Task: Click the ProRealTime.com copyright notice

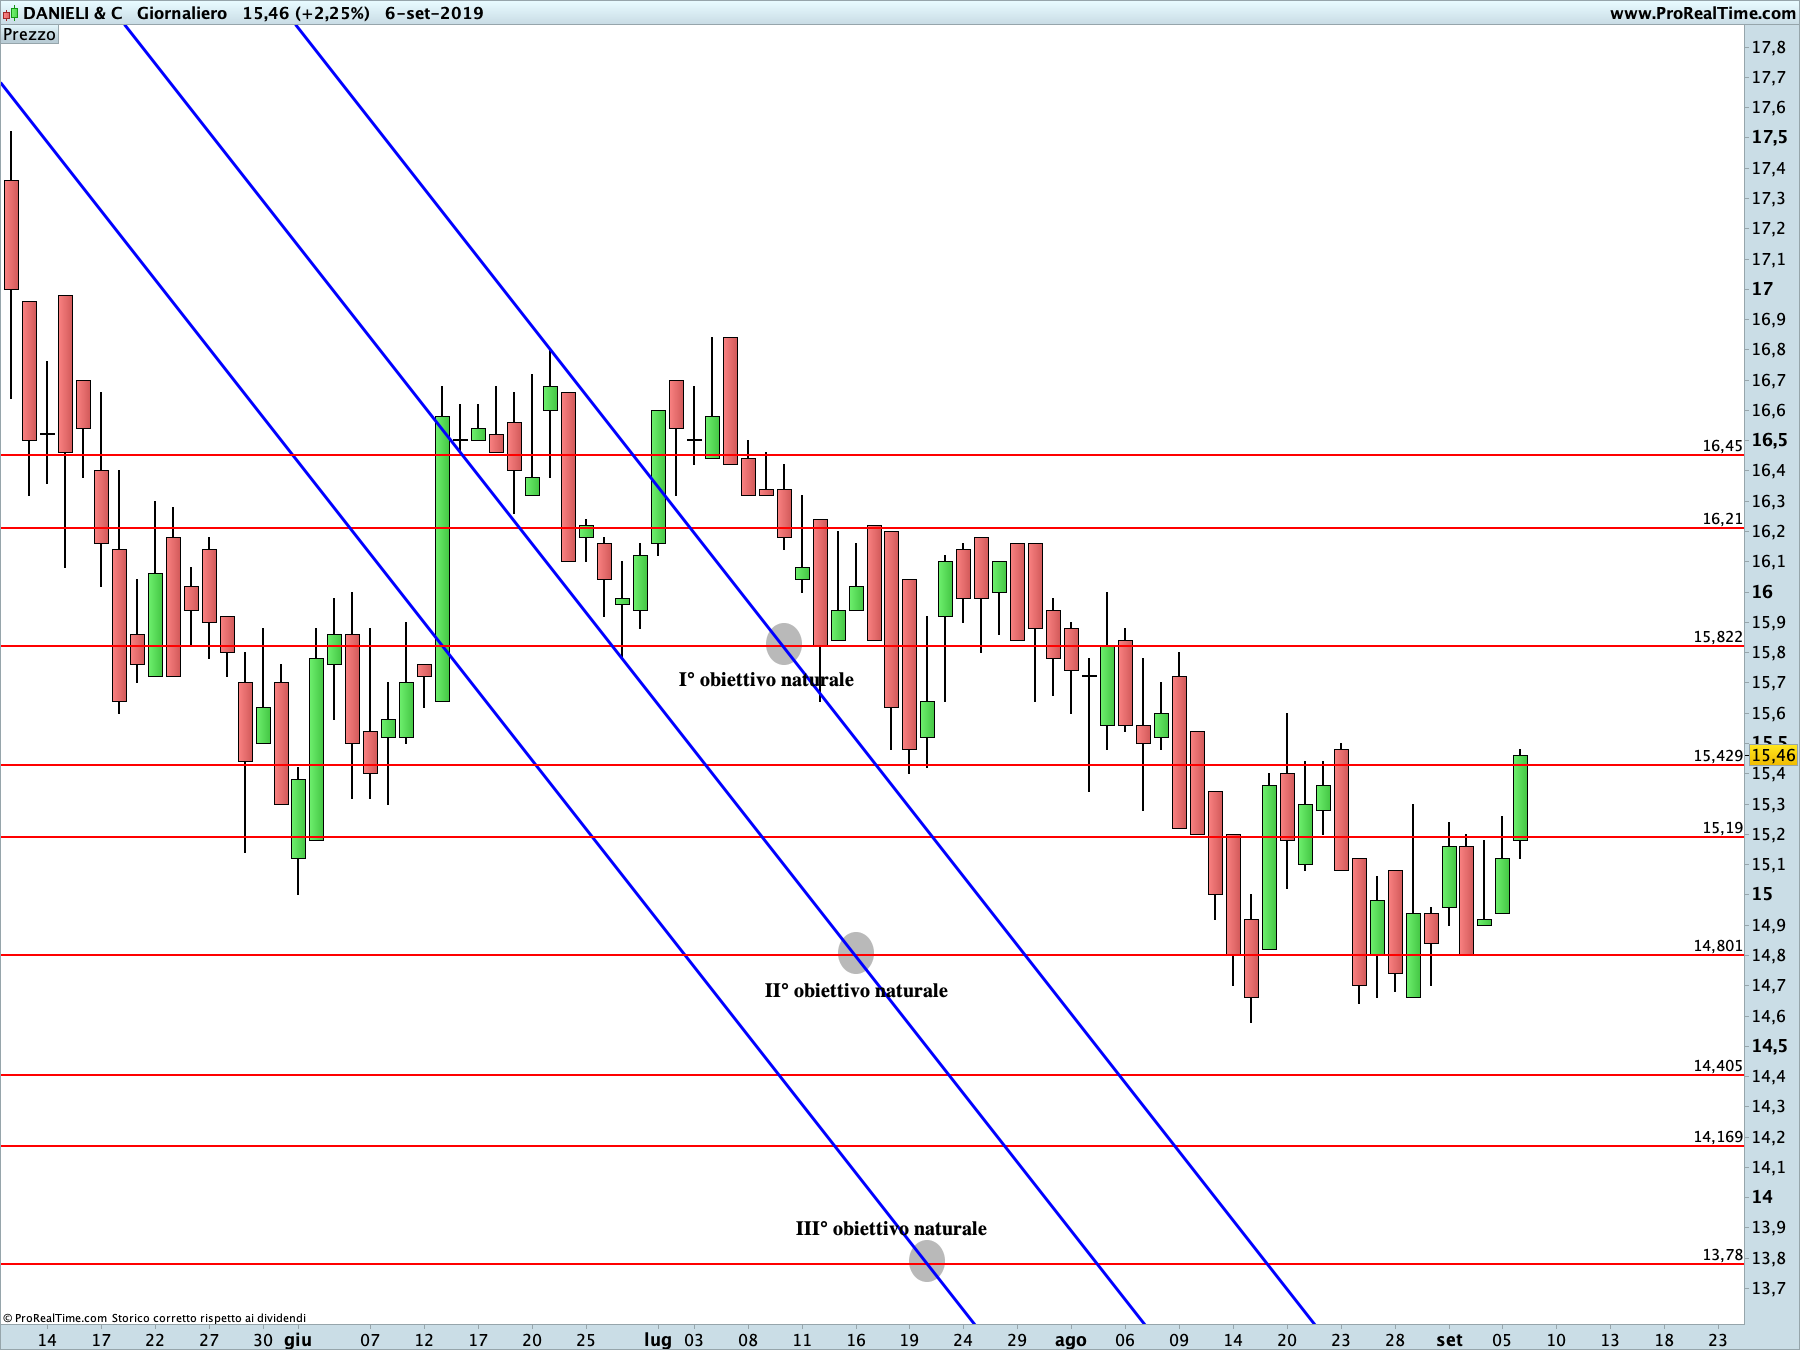Action: (x=155, y=1318)
